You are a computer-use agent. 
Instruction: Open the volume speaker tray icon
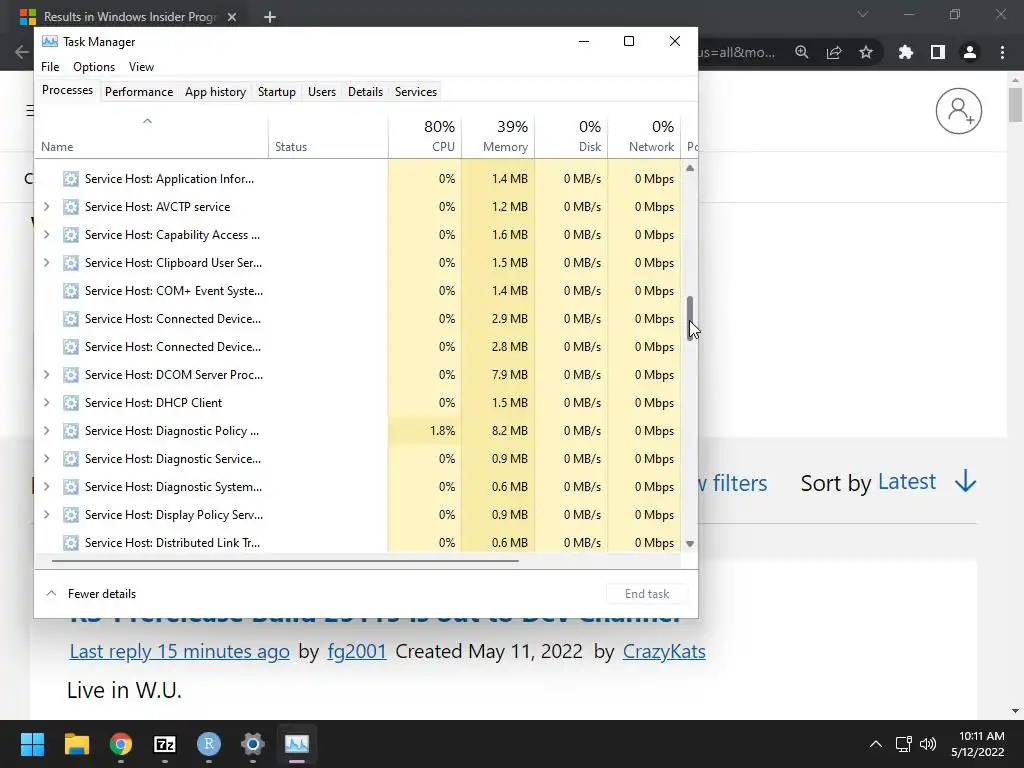pos(928,744)
